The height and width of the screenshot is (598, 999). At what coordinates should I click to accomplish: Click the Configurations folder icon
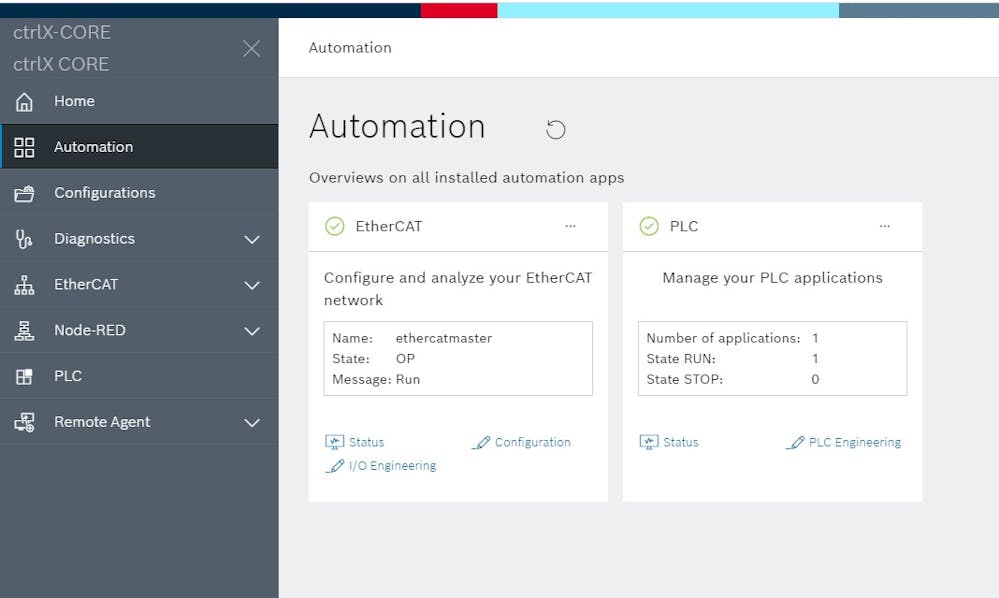click(x=24, y=193)
